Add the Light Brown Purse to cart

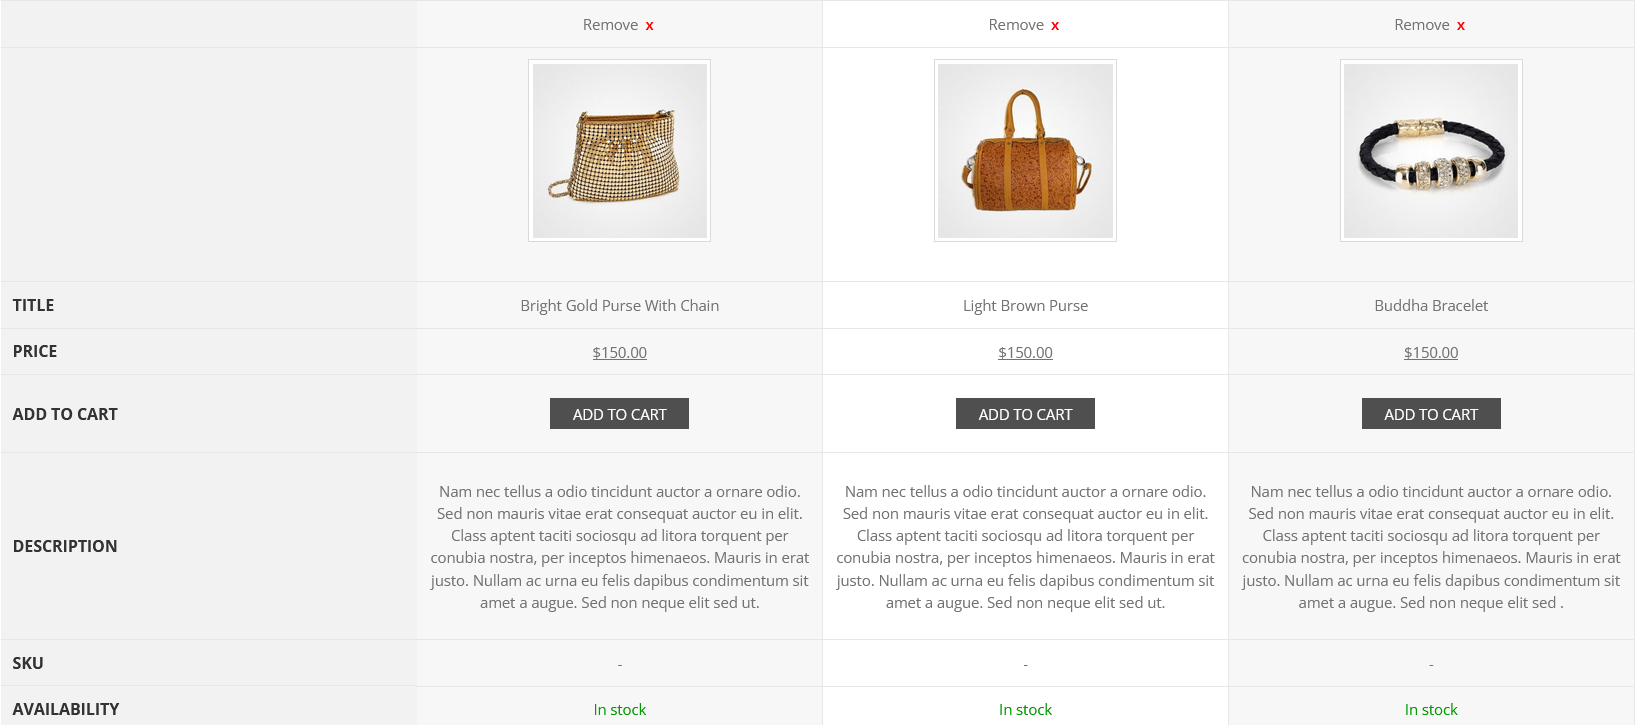tap(1024, 413)
